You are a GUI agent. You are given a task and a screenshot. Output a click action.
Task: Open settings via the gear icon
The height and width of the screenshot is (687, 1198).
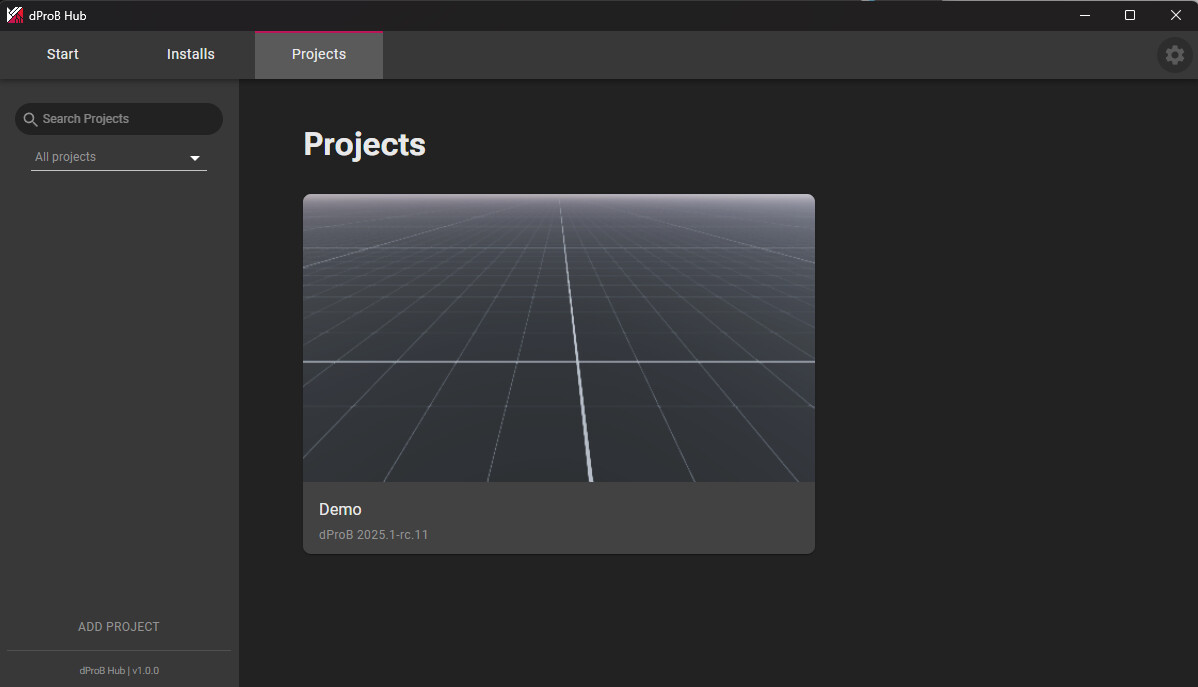point(1175,55)
